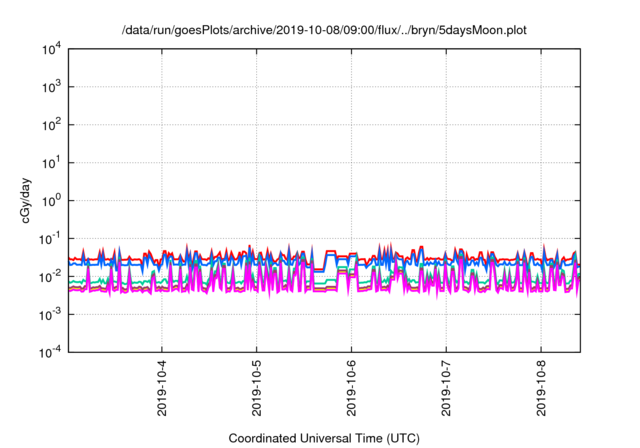This screenshot has height=448, width=640.
Task: Click the Coordinated Universal Time (UTC) label
Action: click(324, 439)
